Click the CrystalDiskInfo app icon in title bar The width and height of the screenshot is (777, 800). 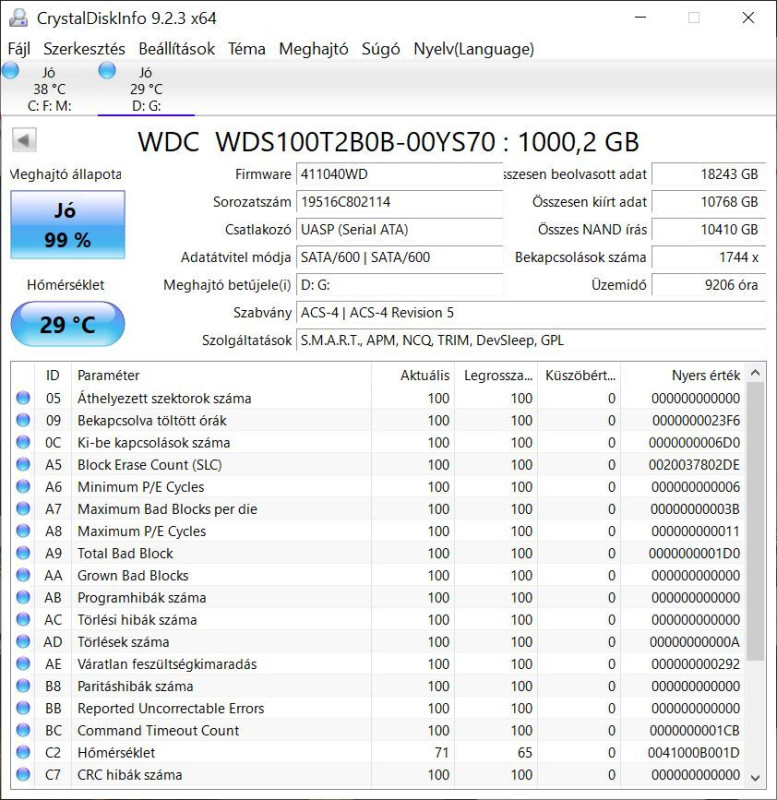pyautogui.click(x=18, y=18)
